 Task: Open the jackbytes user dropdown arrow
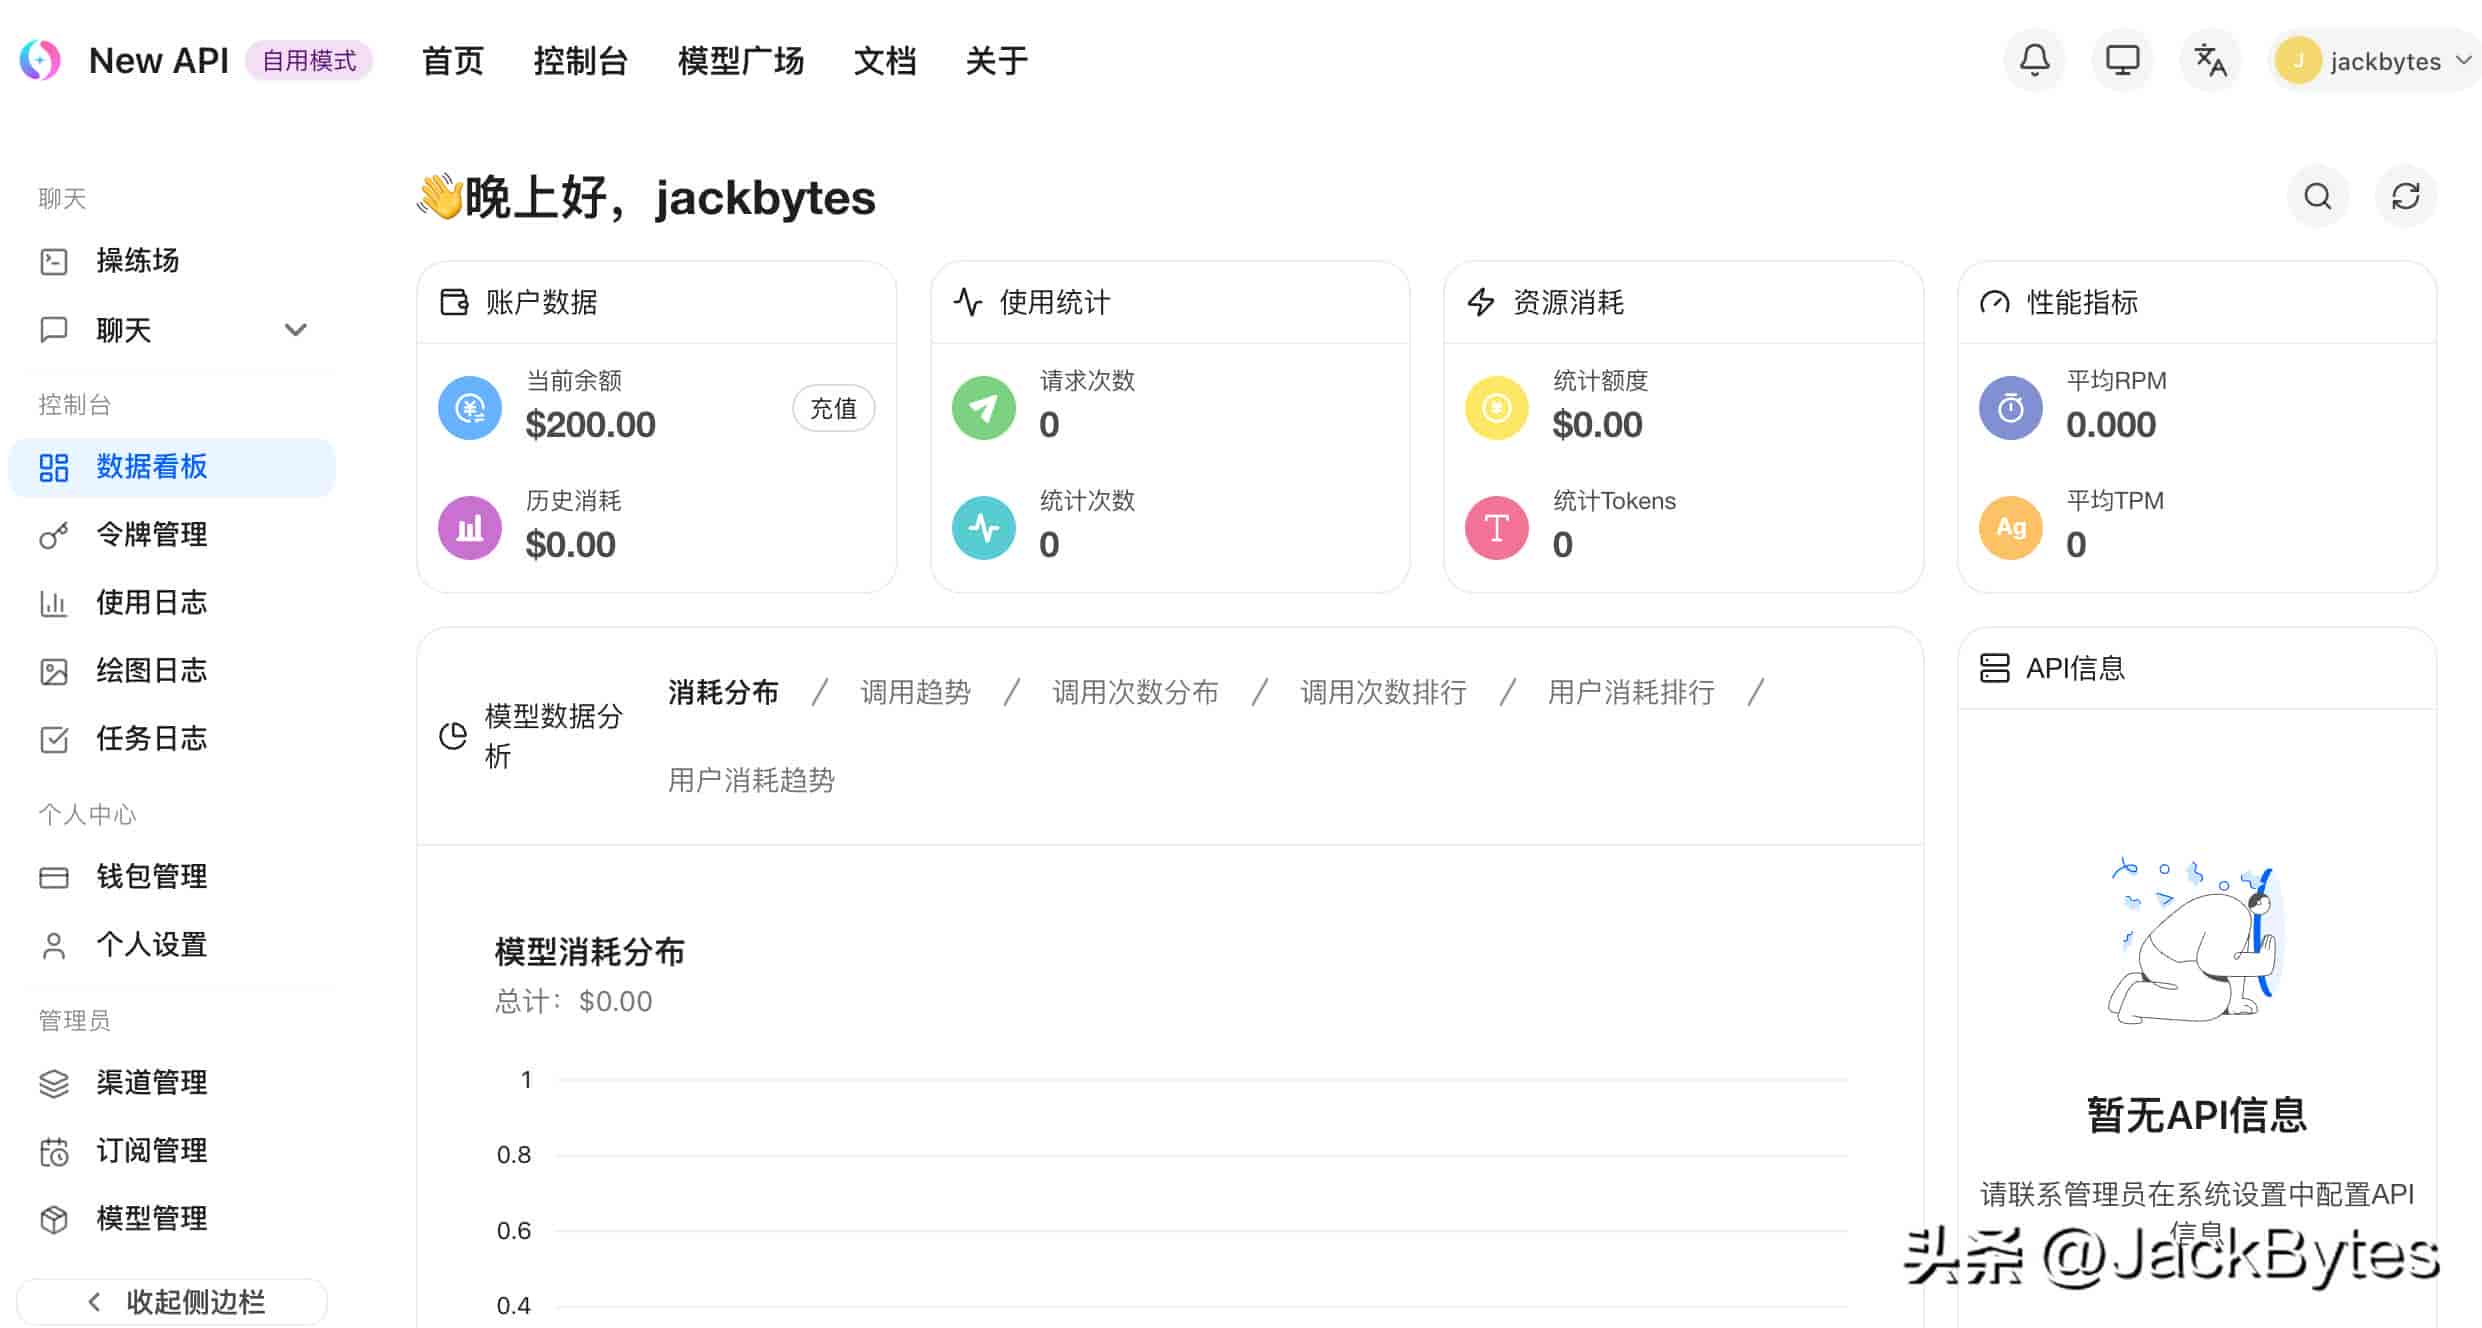pos(2464,60)
